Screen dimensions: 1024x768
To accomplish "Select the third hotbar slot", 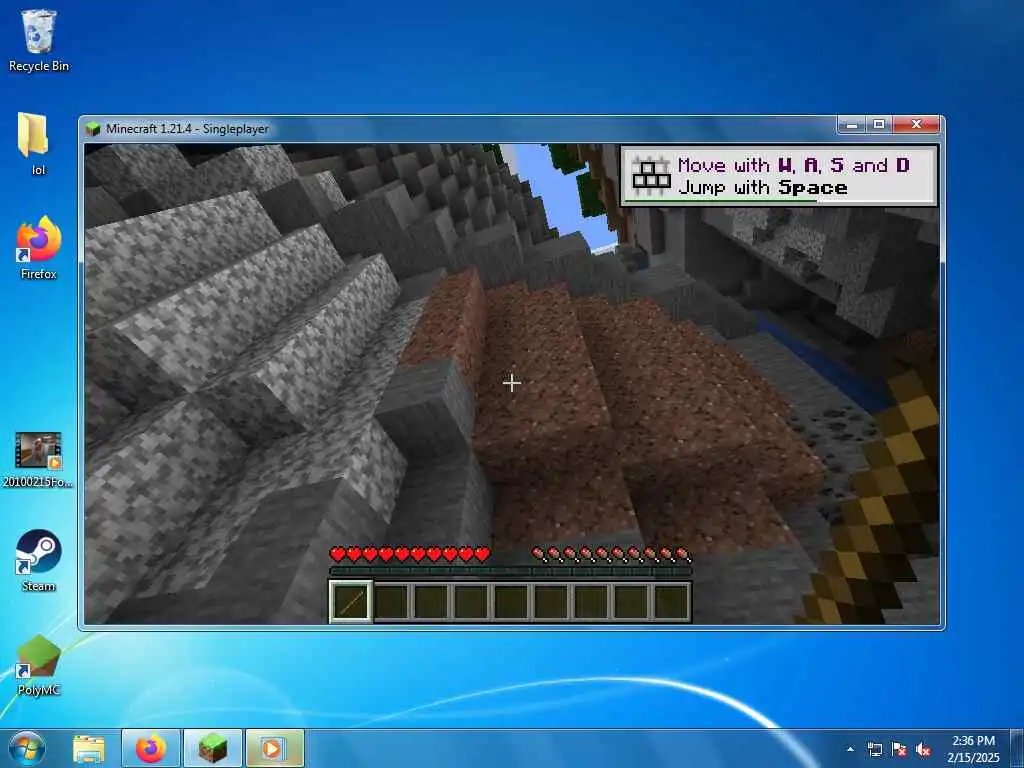I will (x=431, y=601).
